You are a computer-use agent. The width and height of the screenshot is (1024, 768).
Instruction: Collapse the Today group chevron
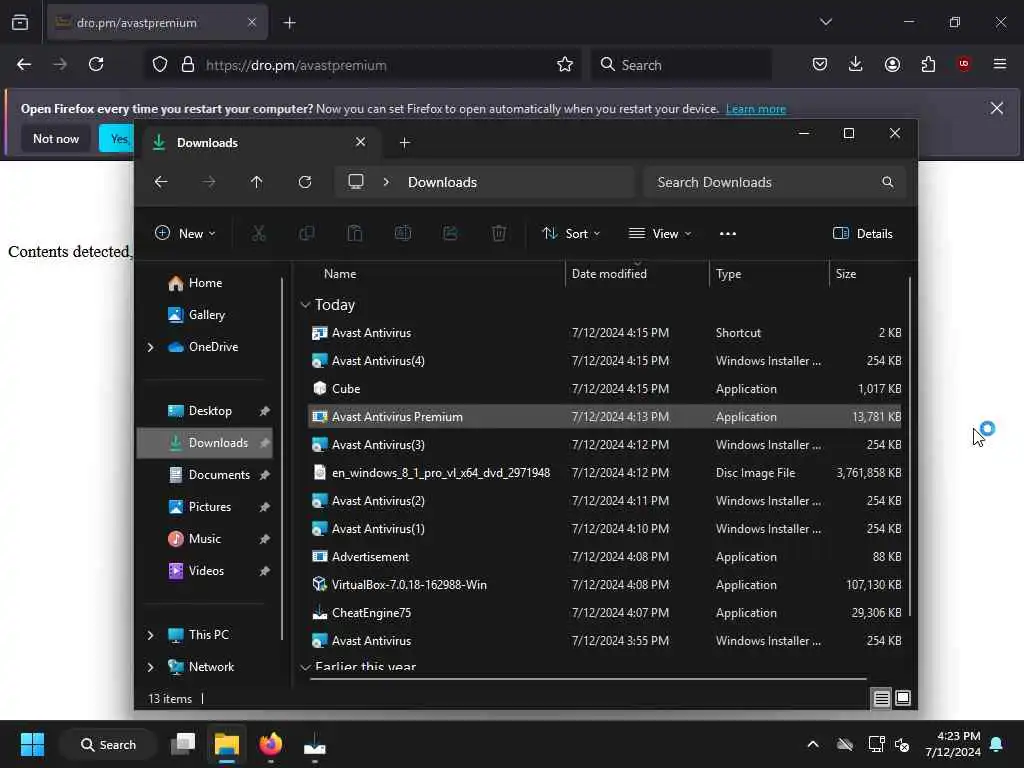point(305,305)
